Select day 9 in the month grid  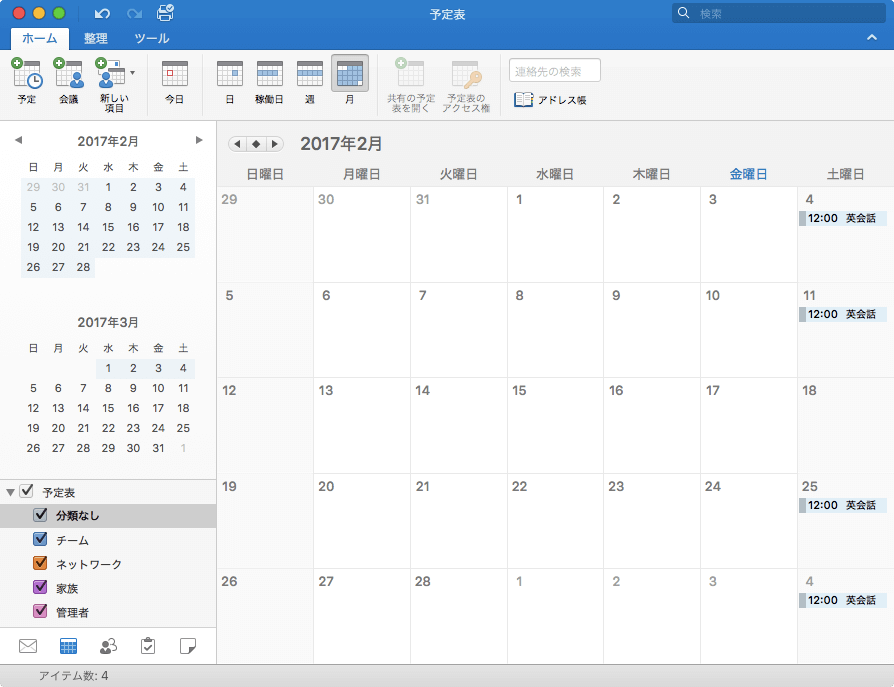[652, 330]
